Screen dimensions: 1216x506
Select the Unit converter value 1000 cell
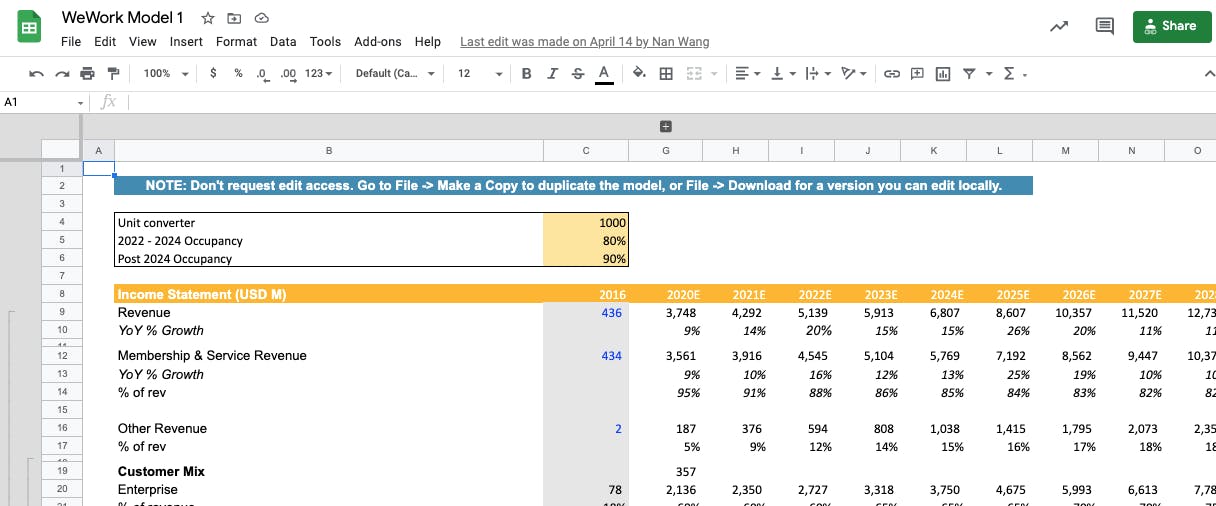click(586, 222)
